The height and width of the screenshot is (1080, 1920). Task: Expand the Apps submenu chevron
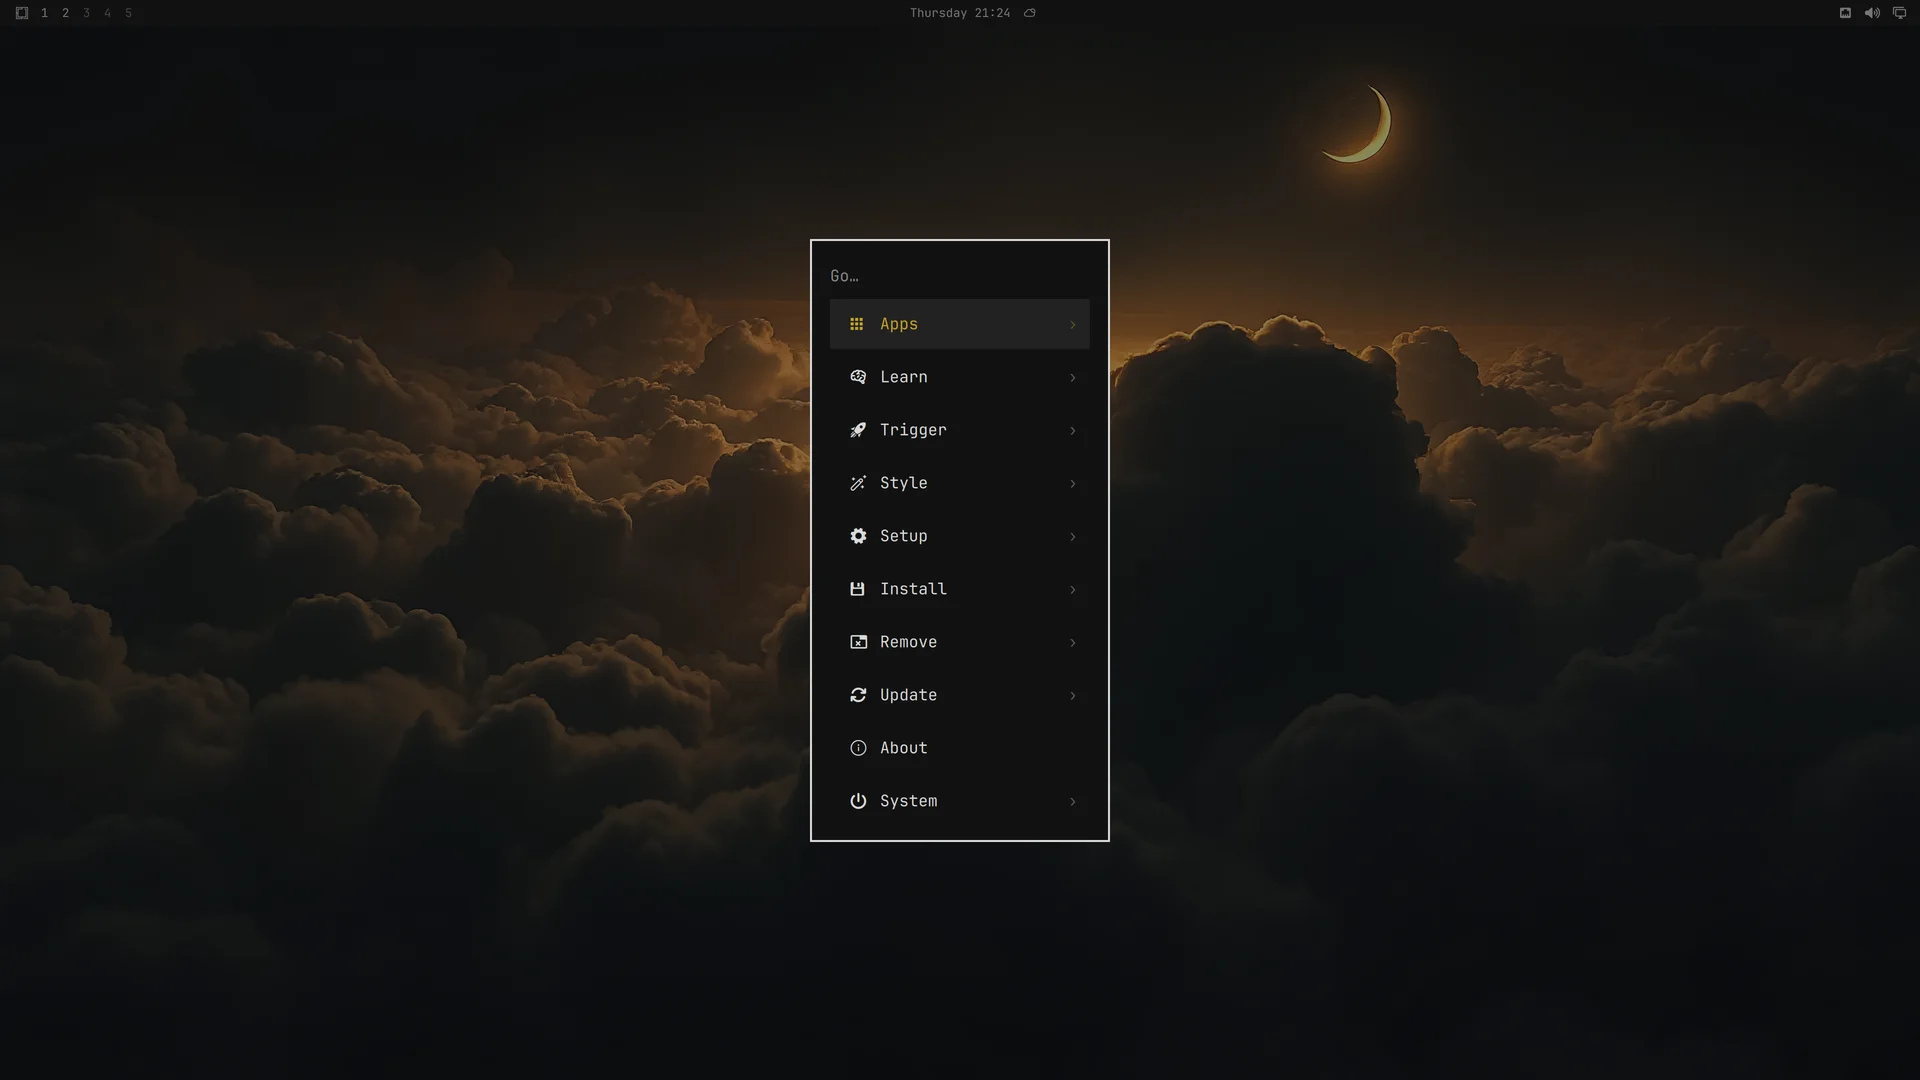coord(1073,324)
